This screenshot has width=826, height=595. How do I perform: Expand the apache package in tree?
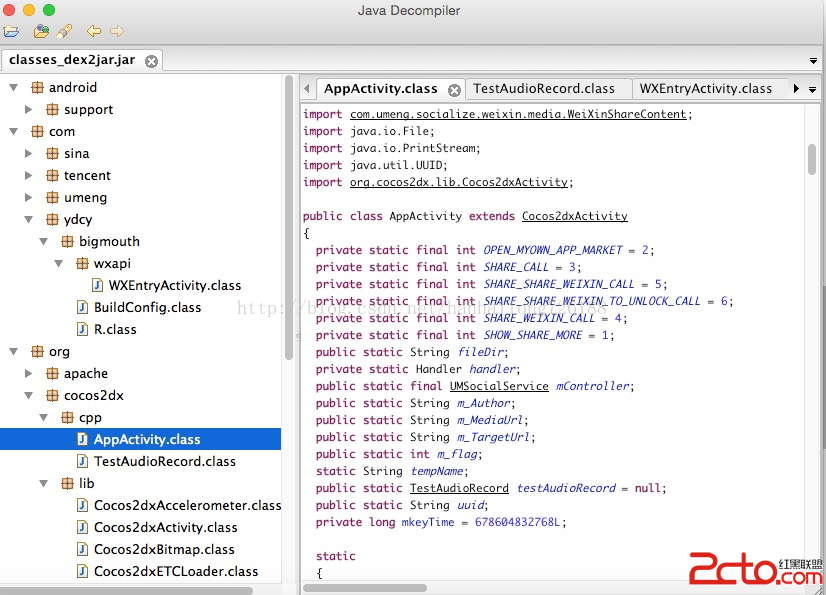[x=29, y=374]
